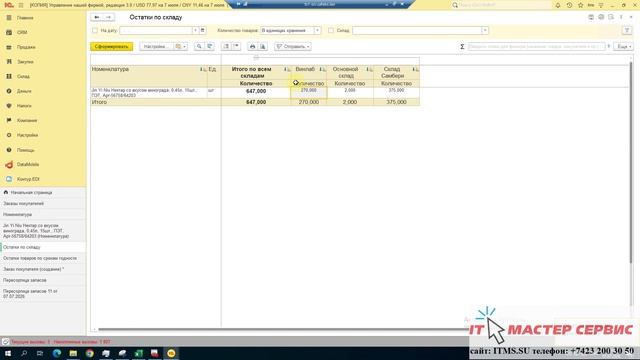Switch to the Номенклатура tab
Image resolution: width=640 pixels, height=360 pixels.
pyautogui.click(x=43, y=214)
